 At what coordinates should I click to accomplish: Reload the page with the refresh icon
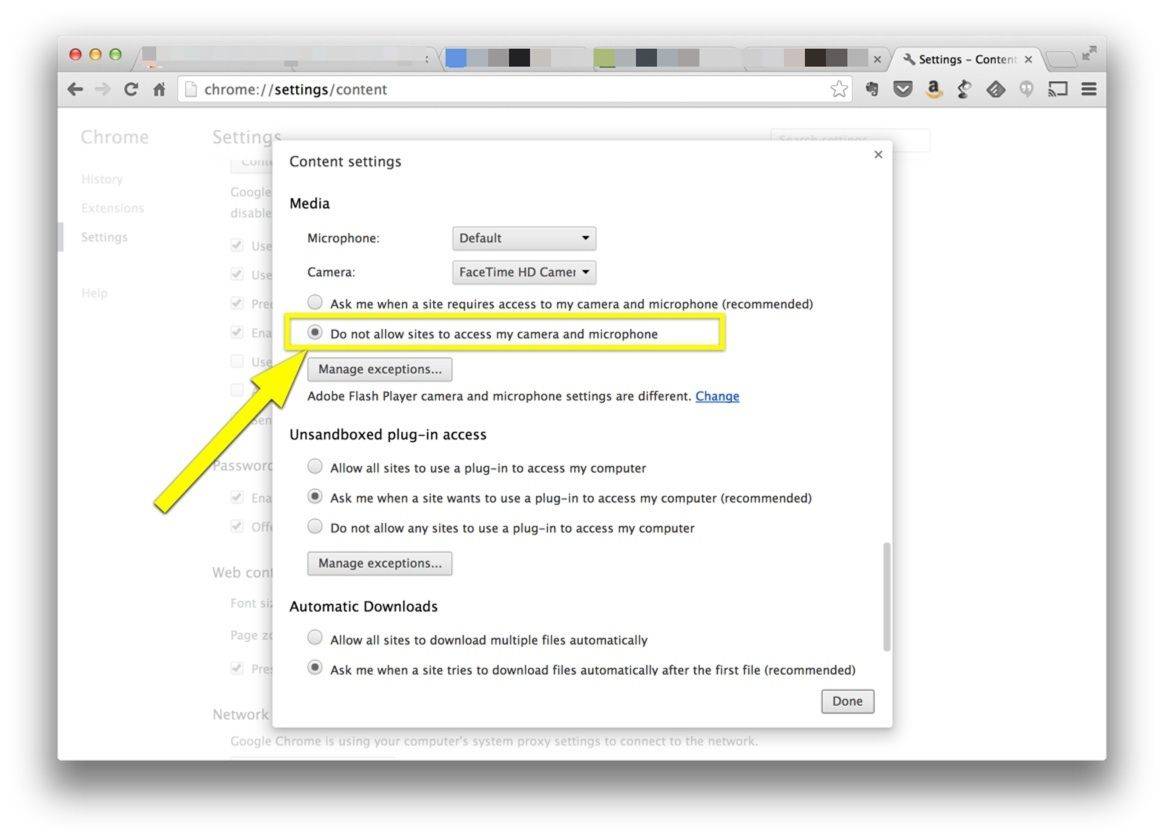131,89
